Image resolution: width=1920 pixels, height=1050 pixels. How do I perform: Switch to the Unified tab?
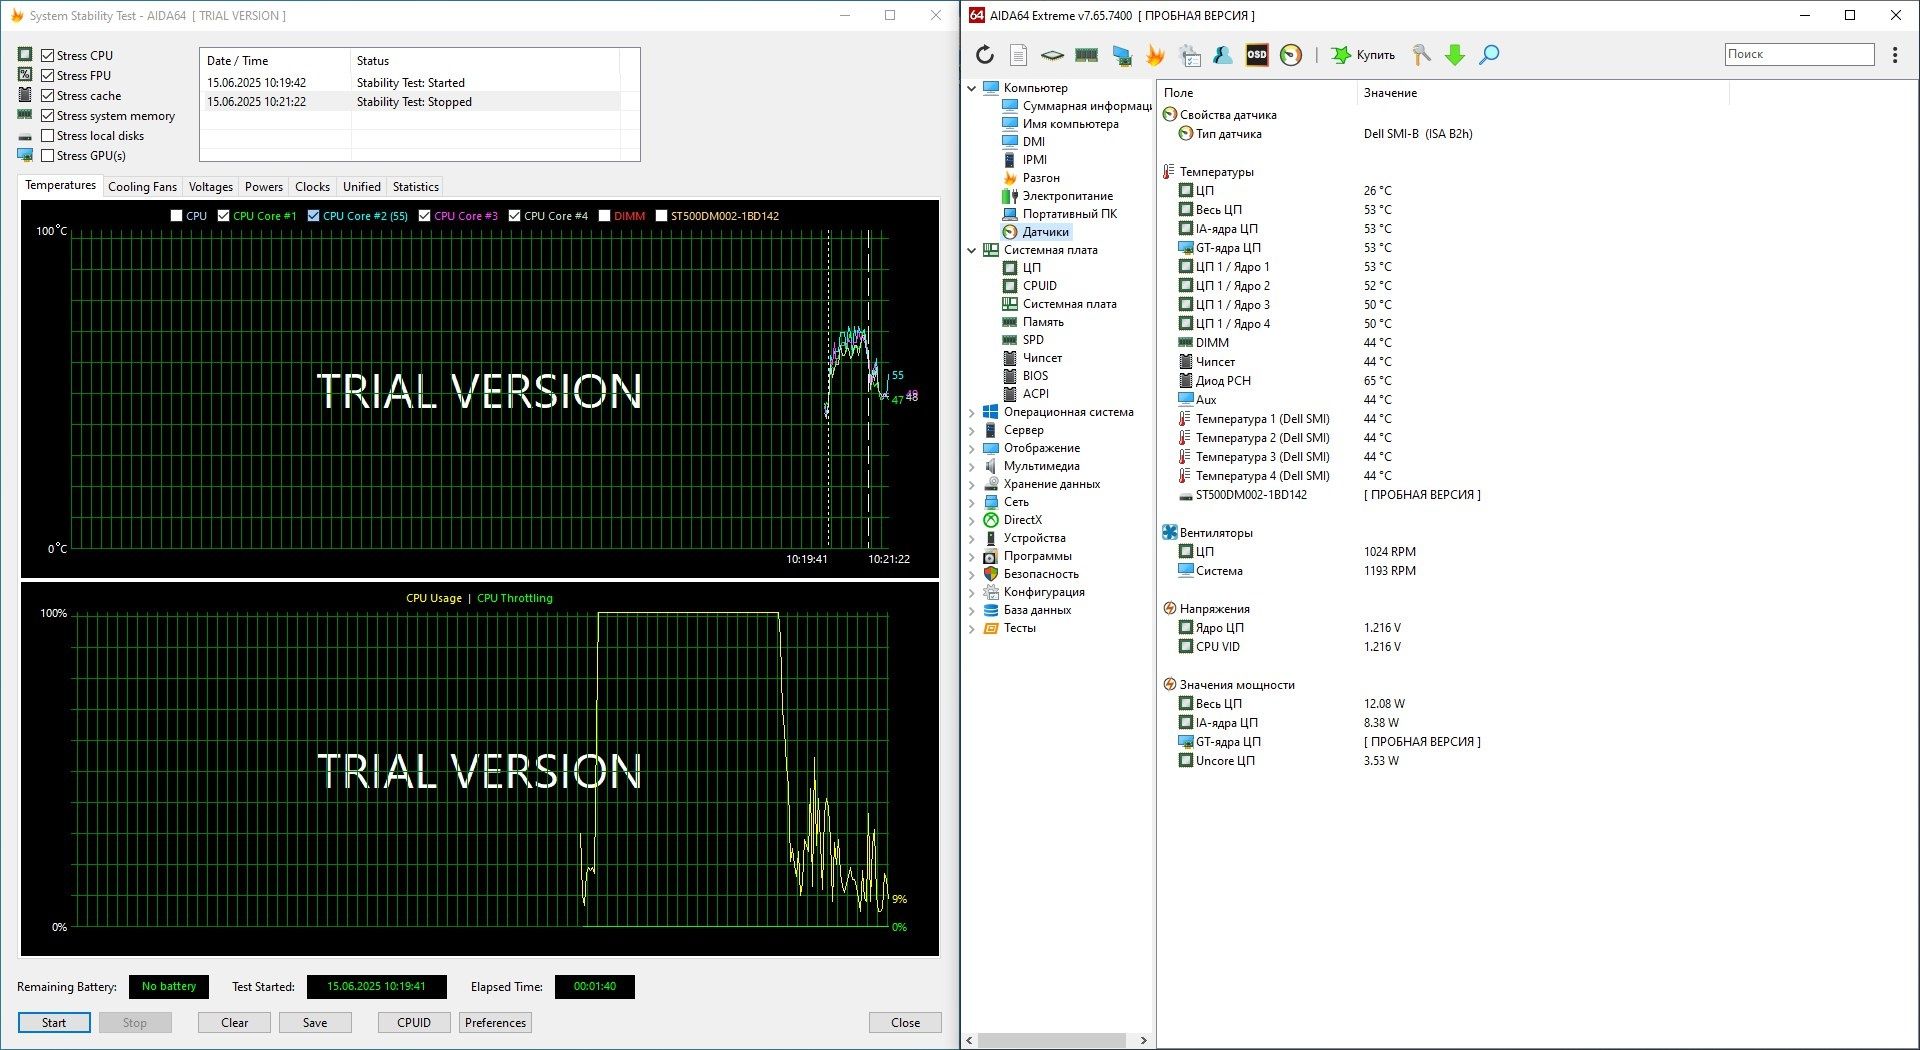pyautogui.click(x=362, y=187)
